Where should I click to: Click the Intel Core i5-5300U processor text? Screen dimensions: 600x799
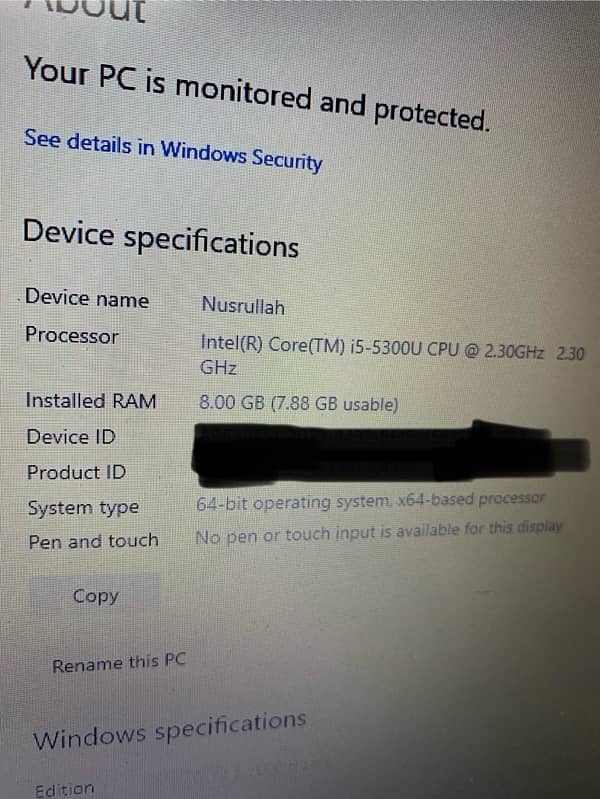point(392,355)
